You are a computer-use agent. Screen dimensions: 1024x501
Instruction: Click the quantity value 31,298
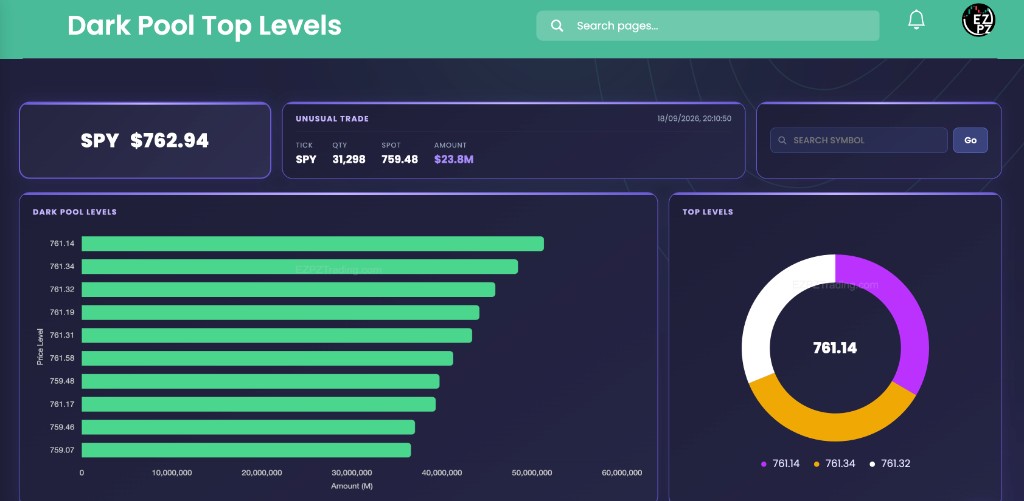point(349,159)
